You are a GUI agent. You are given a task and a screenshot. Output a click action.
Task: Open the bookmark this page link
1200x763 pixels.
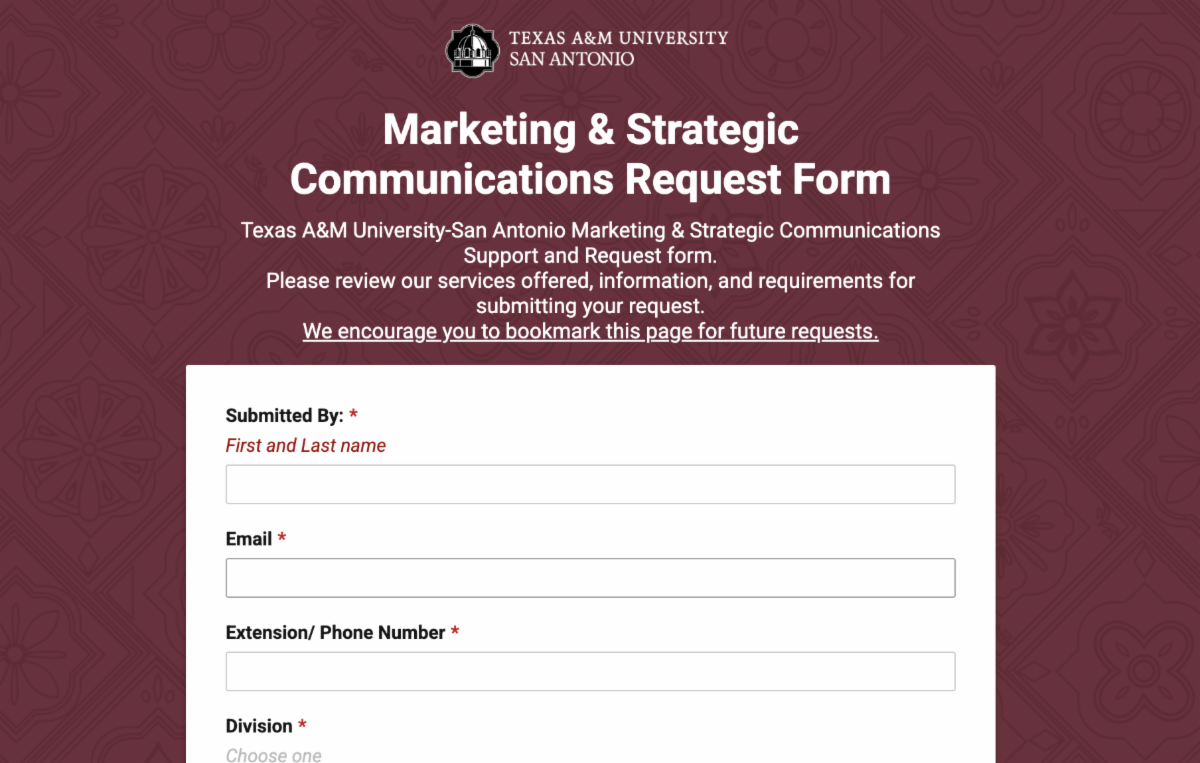590,331
